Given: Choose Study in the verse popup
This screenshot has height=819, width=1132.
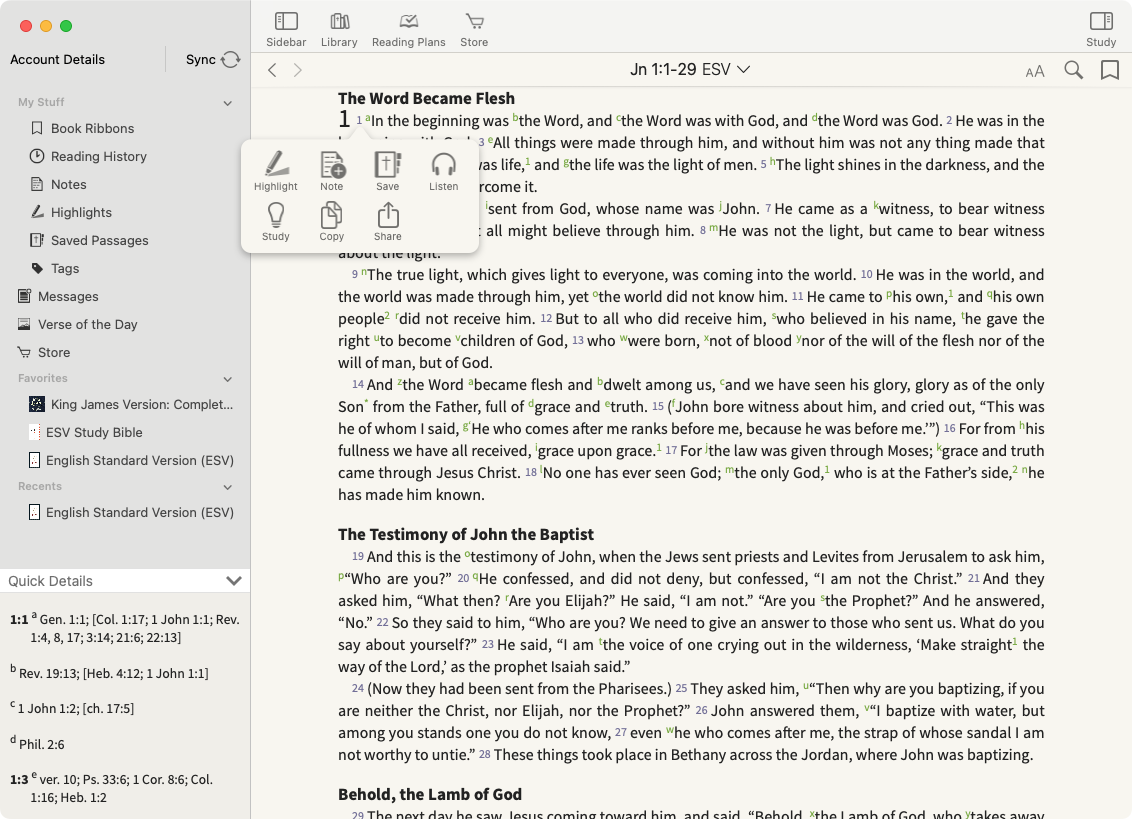Looking at the screenshot, I should (276, 222).
